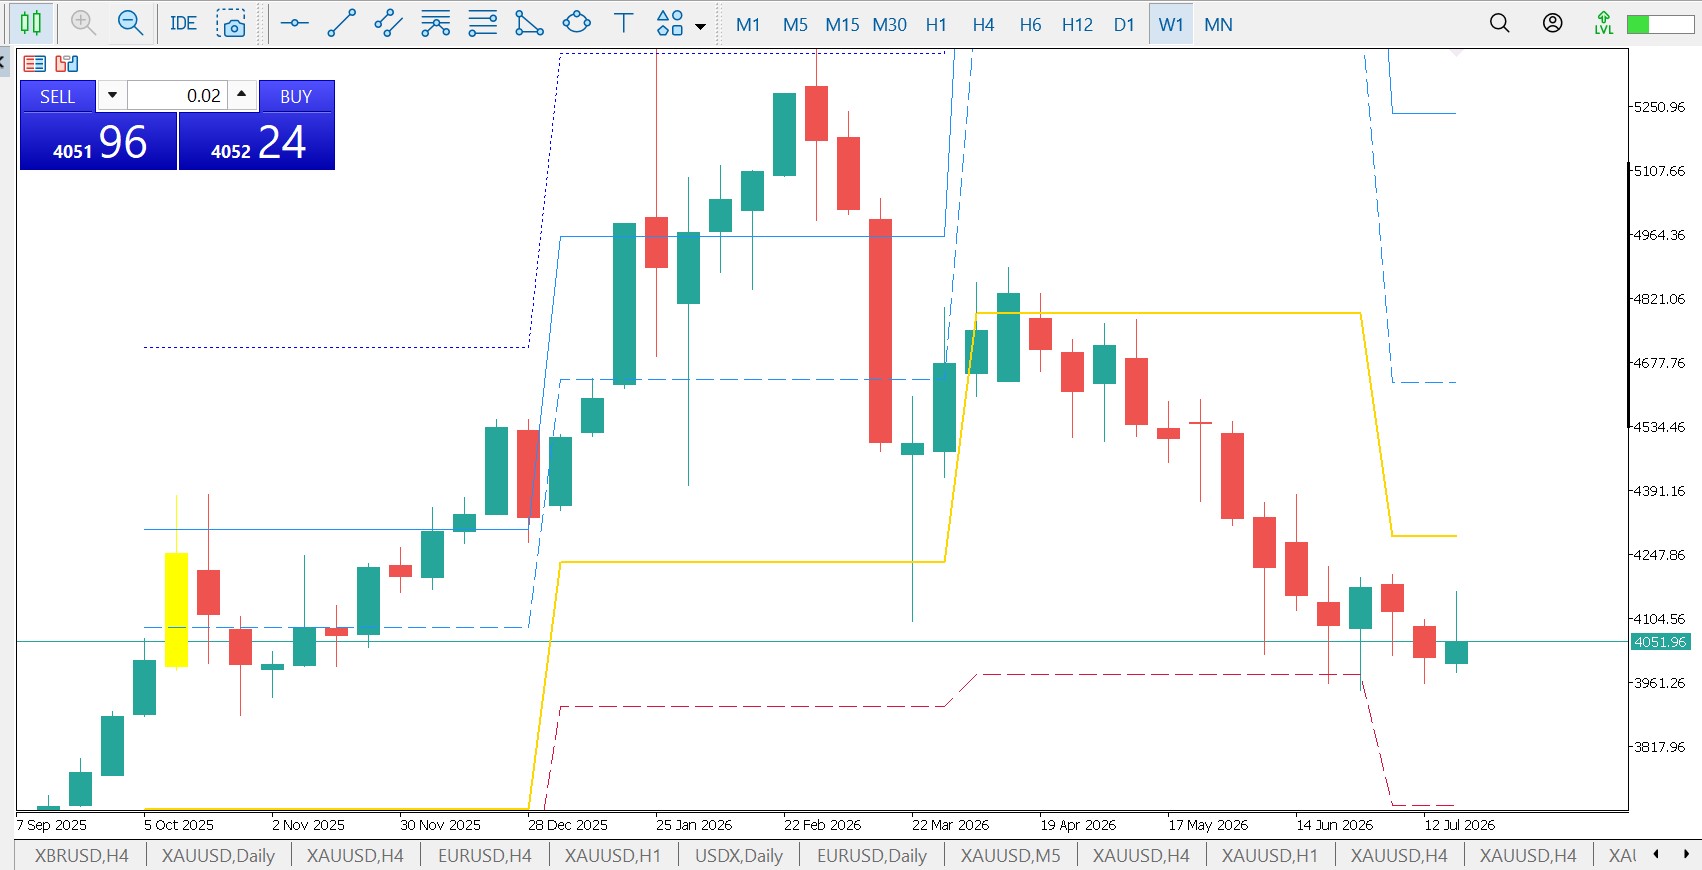Select the W1 weekly timeframe

point(1171,25)
